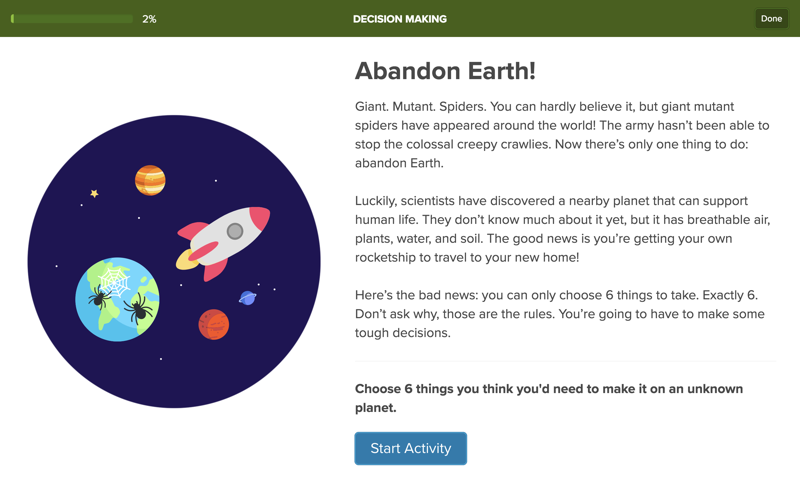This screenshot has height=500, width=800.
Task: Click the right black spider on Earth
Action: point(138,308)
